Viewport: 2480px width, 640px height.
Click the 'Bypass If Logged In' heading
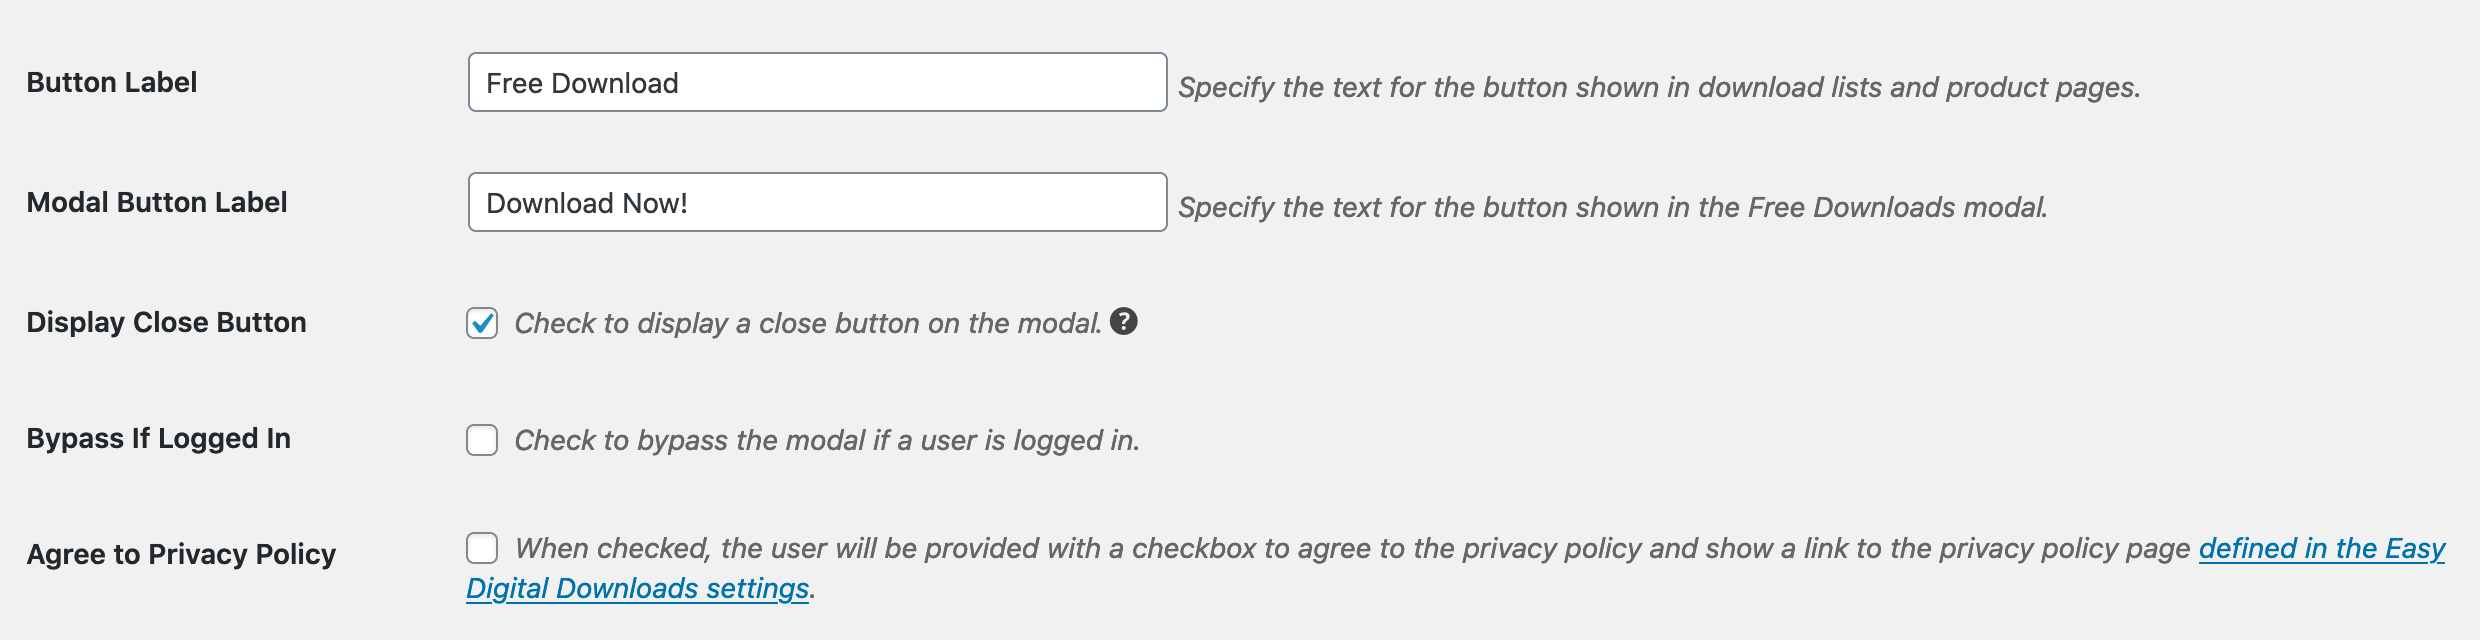tap(158, 439)
